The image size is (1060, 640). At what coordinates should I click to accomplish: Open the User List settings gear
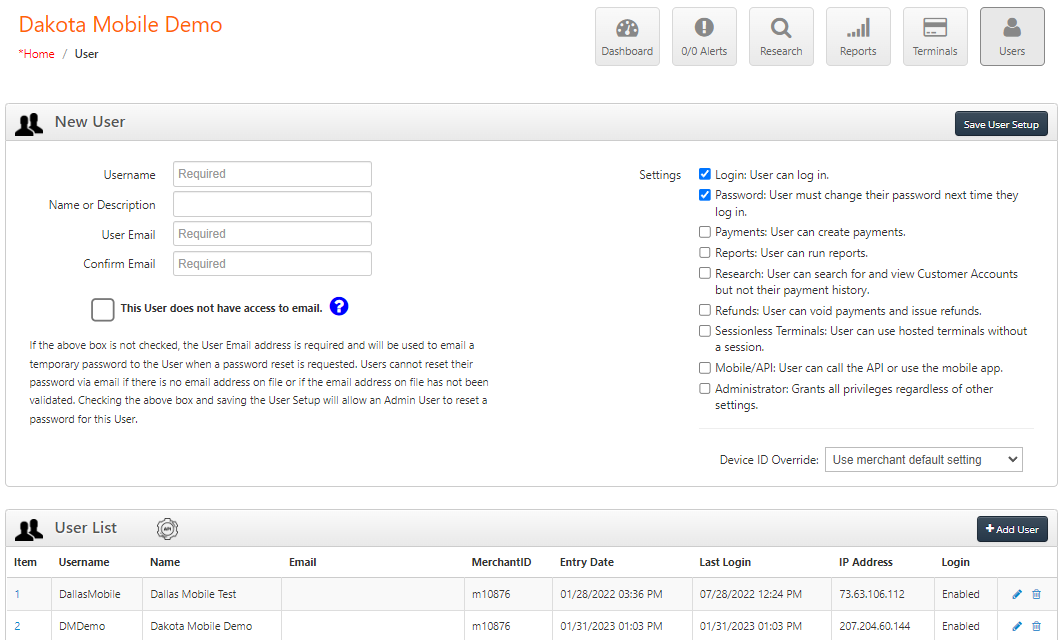pos(167,528)
